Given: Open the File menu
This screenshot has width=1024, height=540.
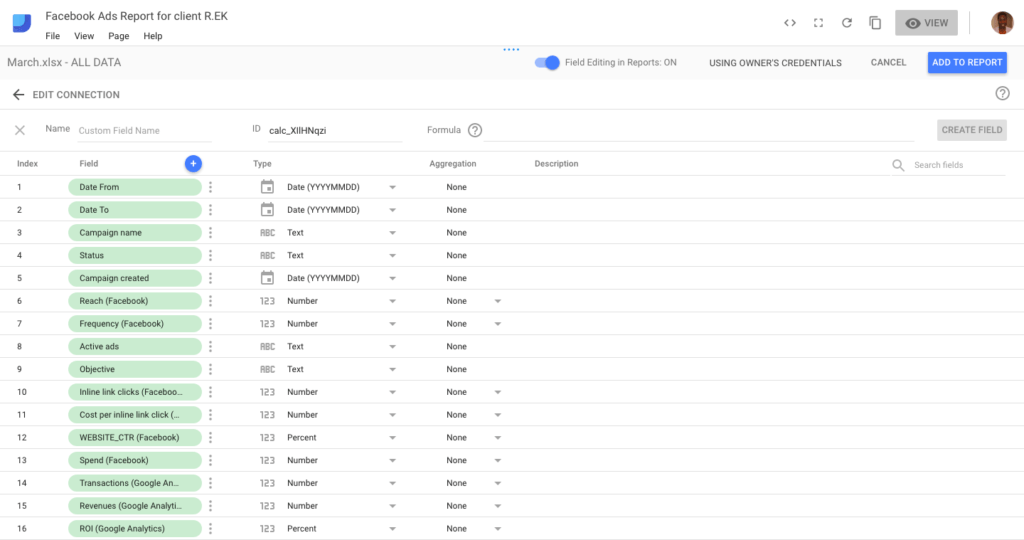Looking at the screenshot, I should tap(52, 36).
